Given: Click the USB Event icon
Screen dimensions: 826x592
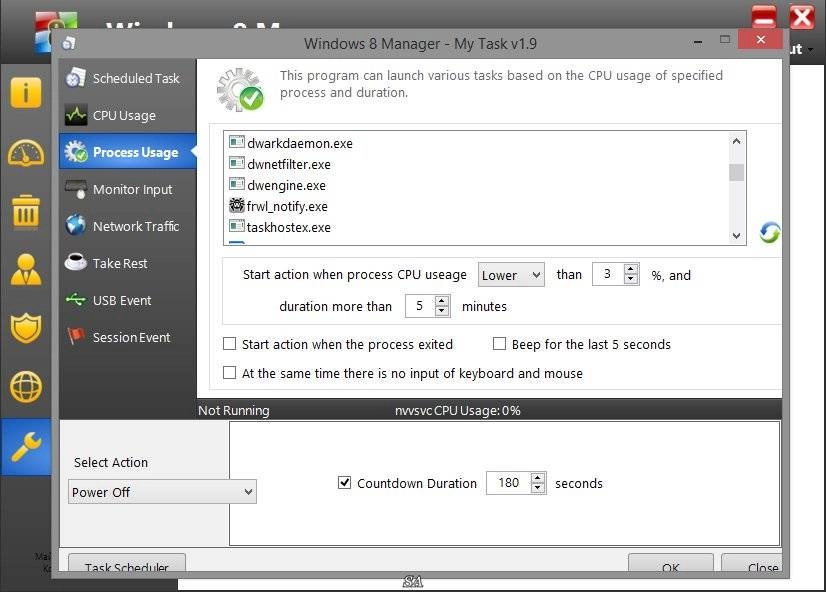Looking at the screenshot, I should 76,300.
